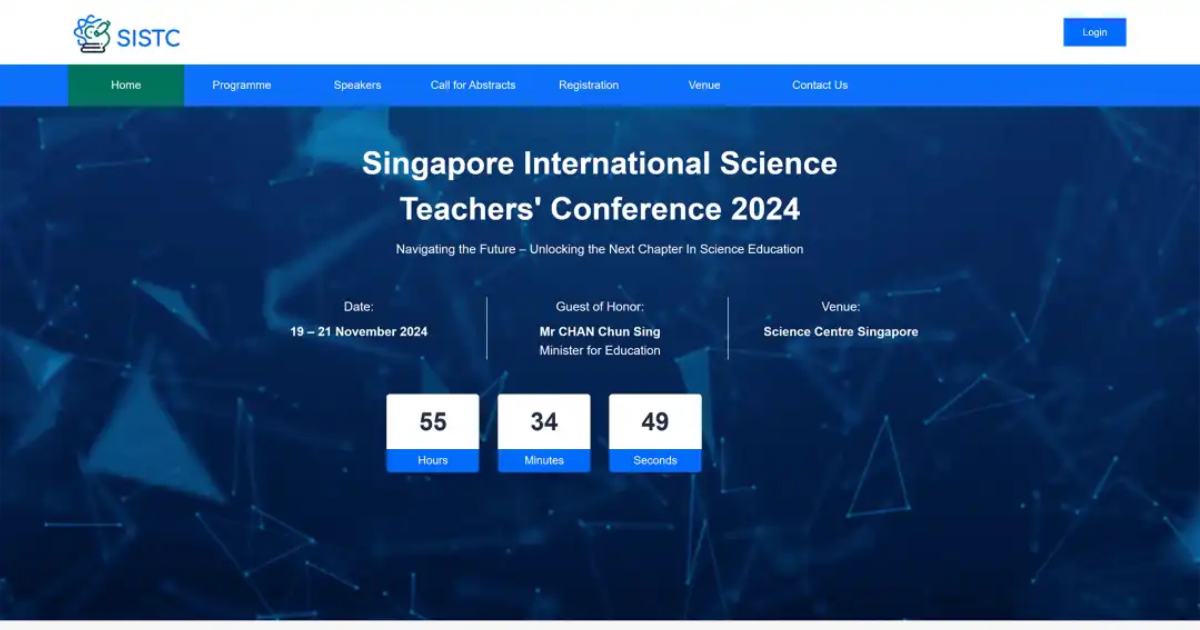
Task: Select the Mr CHAN Chun Sing name
Action: pos(599,332)
